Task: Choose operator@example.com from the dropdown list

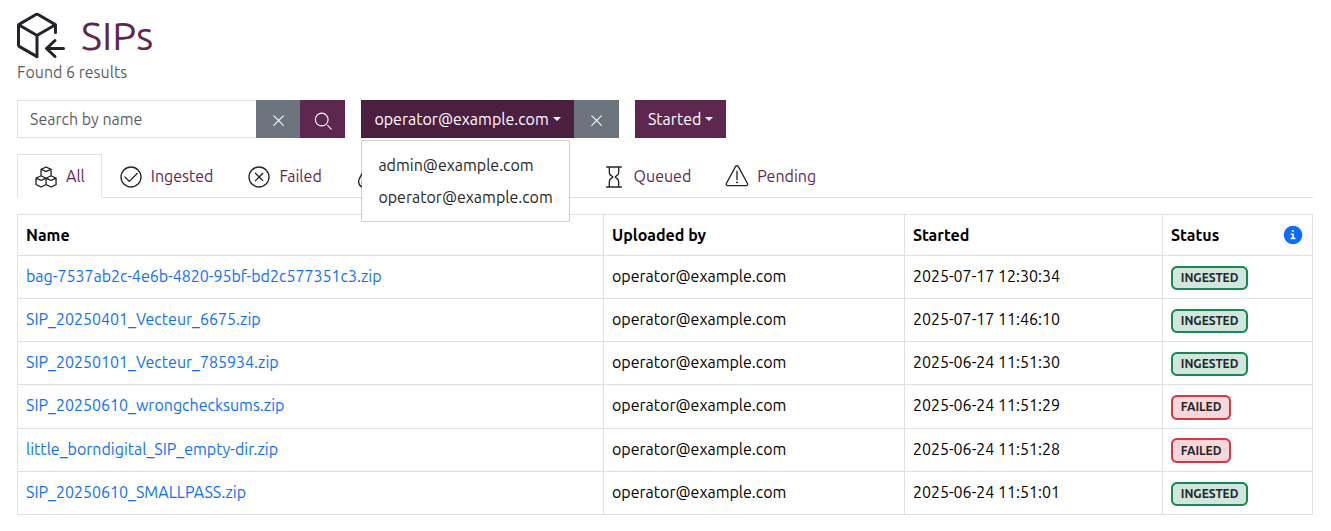Action: click(465, 197)
